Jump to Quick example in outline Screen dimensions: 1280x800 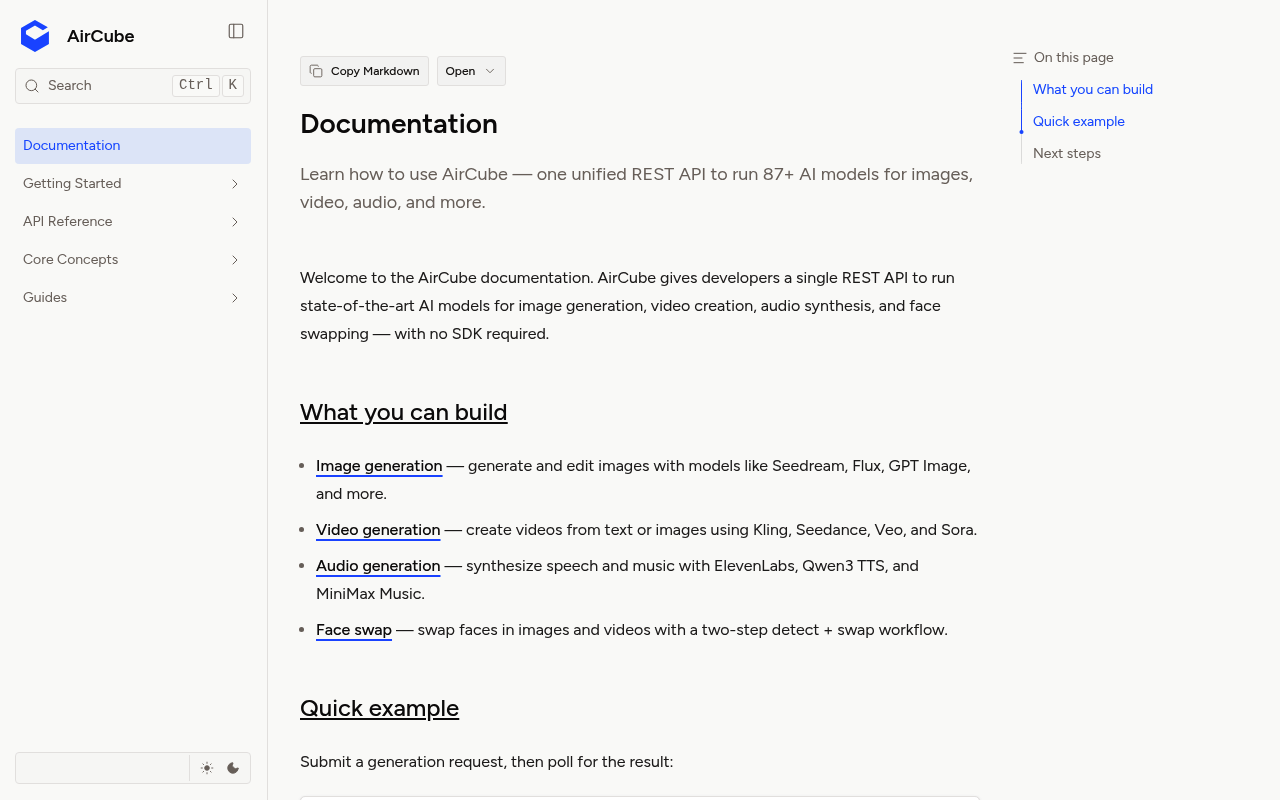1079,122
